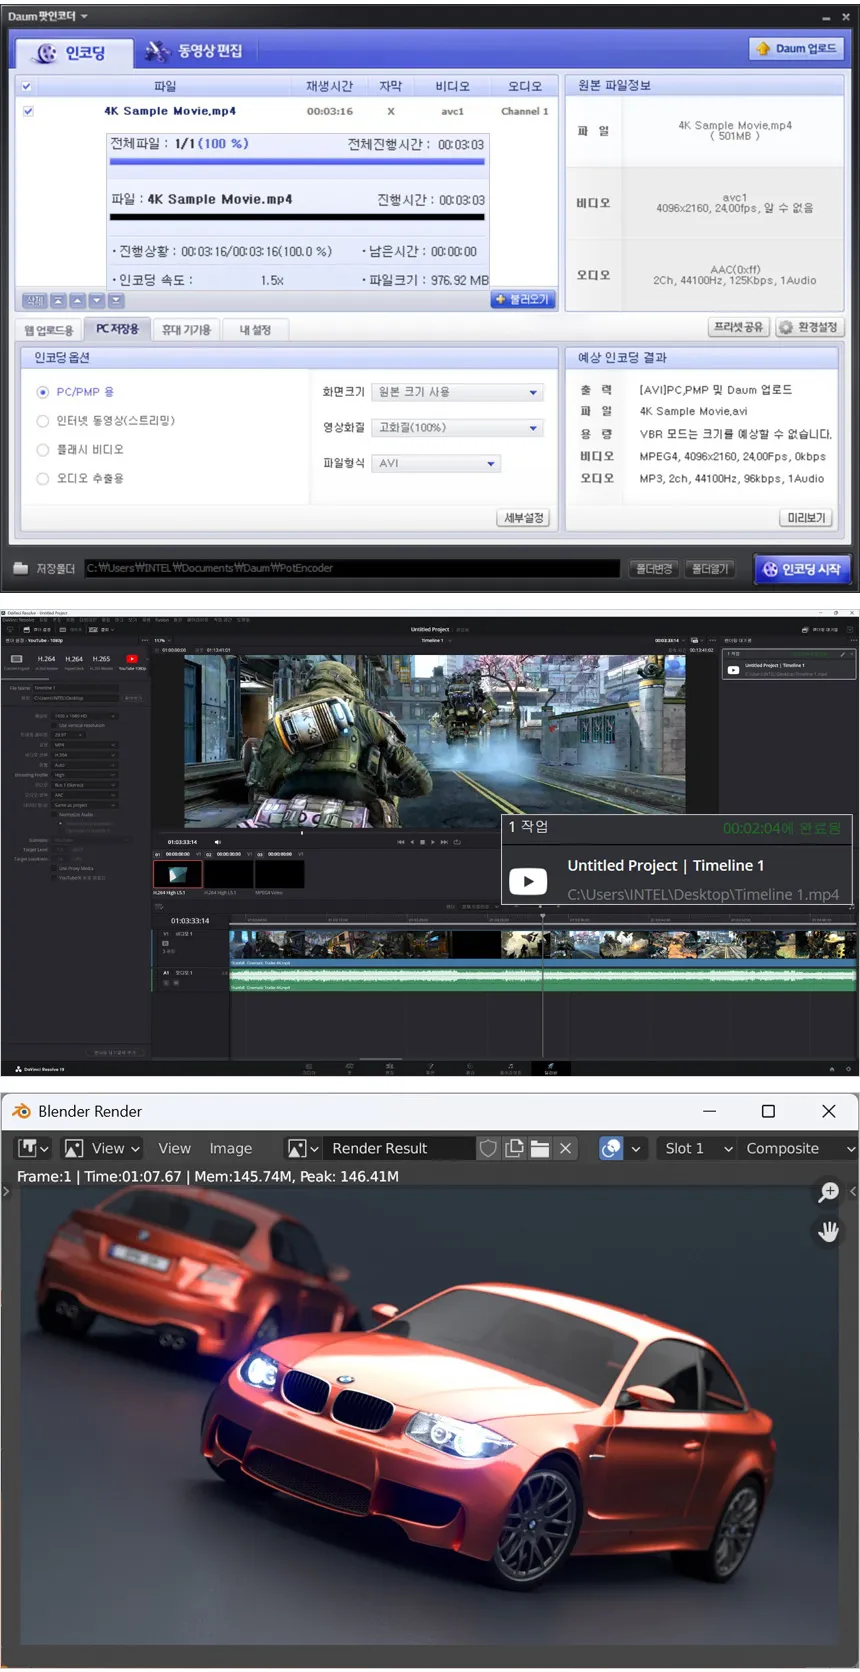Switch to the 동영상 편집 tab
The width and height of the screenshot is (860, 1672).
coord(195,51)
